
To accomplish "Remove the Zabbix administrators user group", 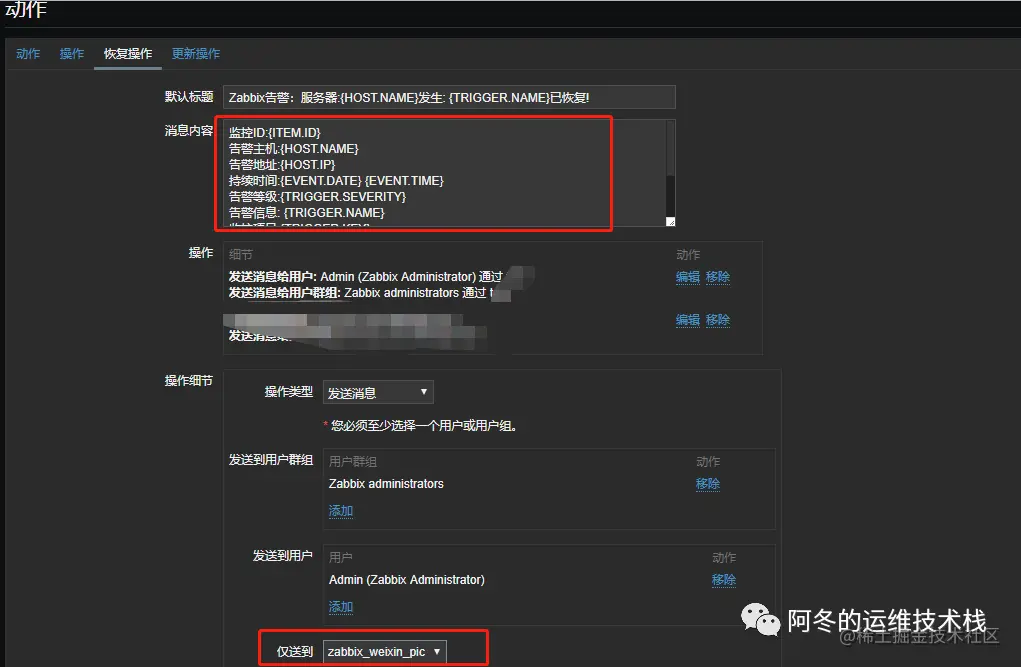I will tap(707, 483).
